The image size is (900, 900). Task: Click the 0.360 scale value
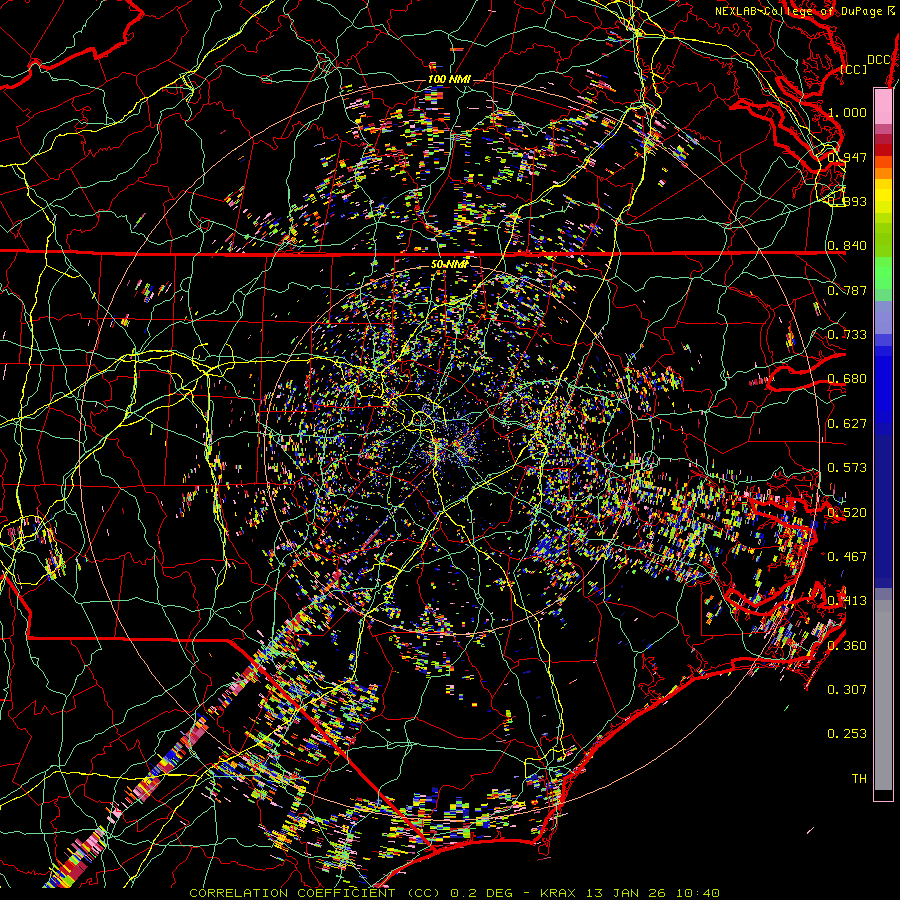848,646
